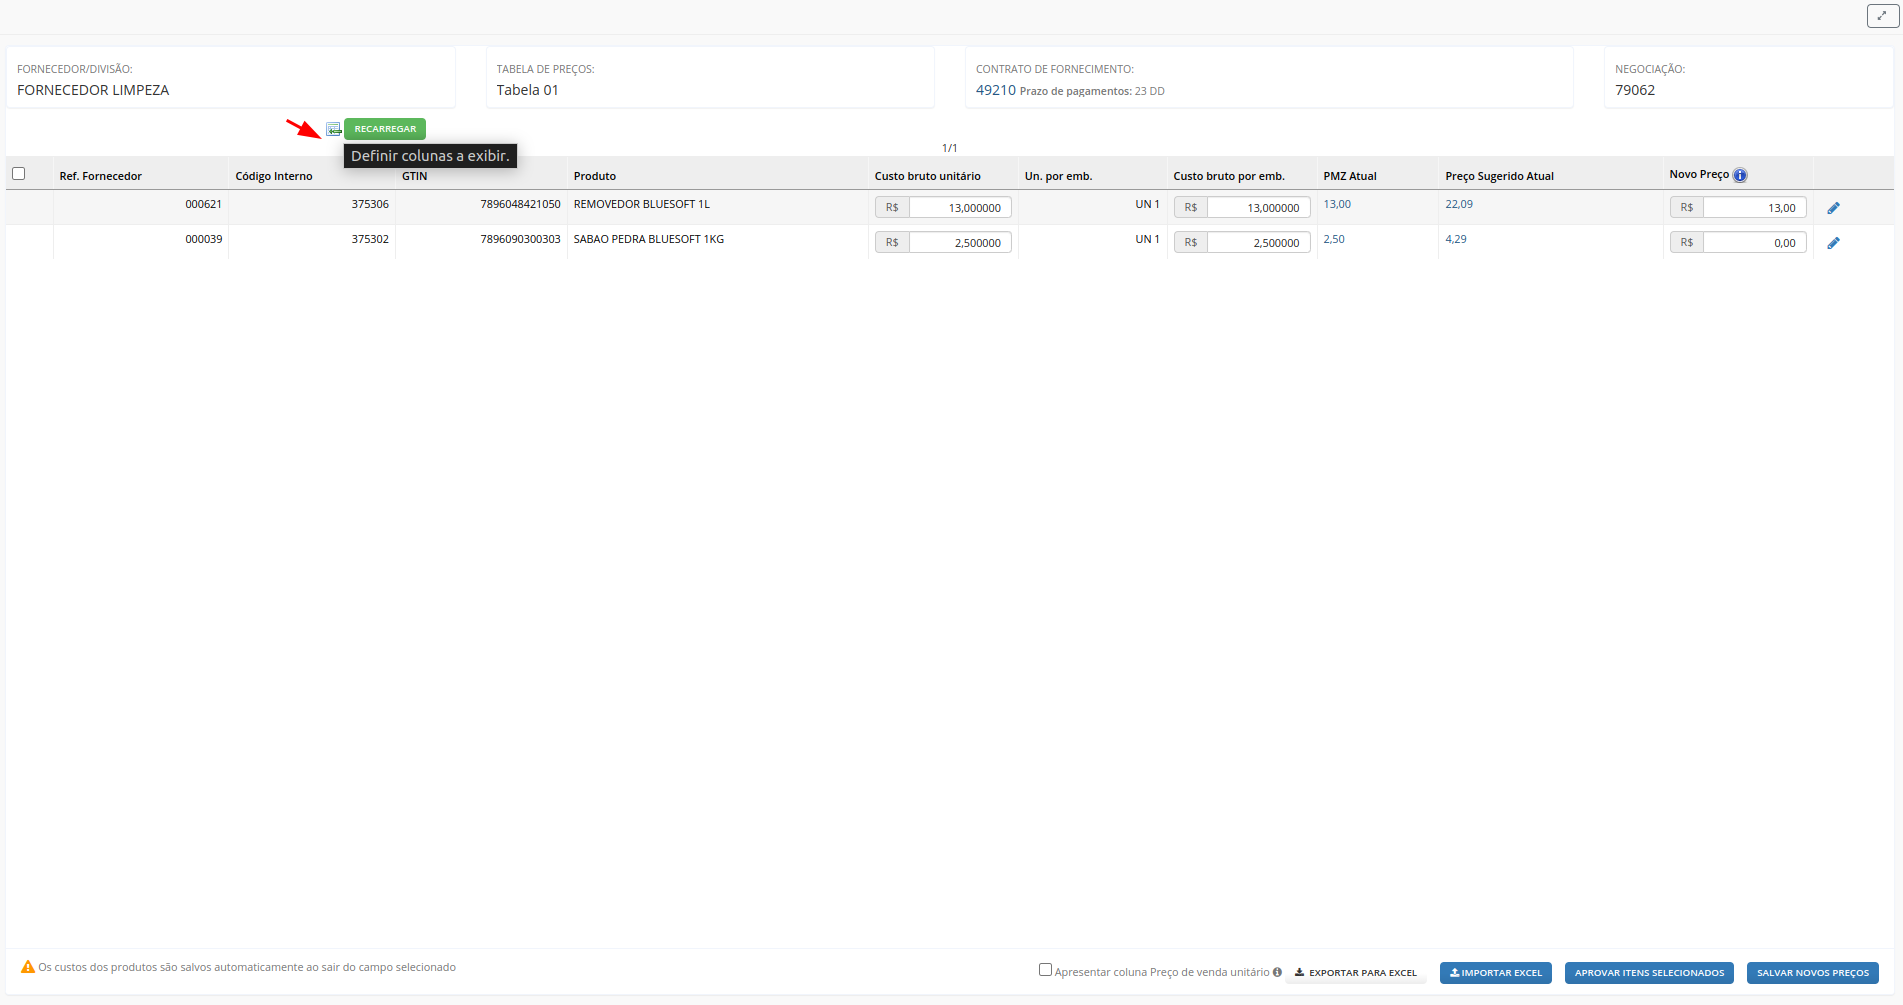1903x1005 pixels.
Task: Open PMZ Atual value 13,00 link
Action: click(1337, 204)
